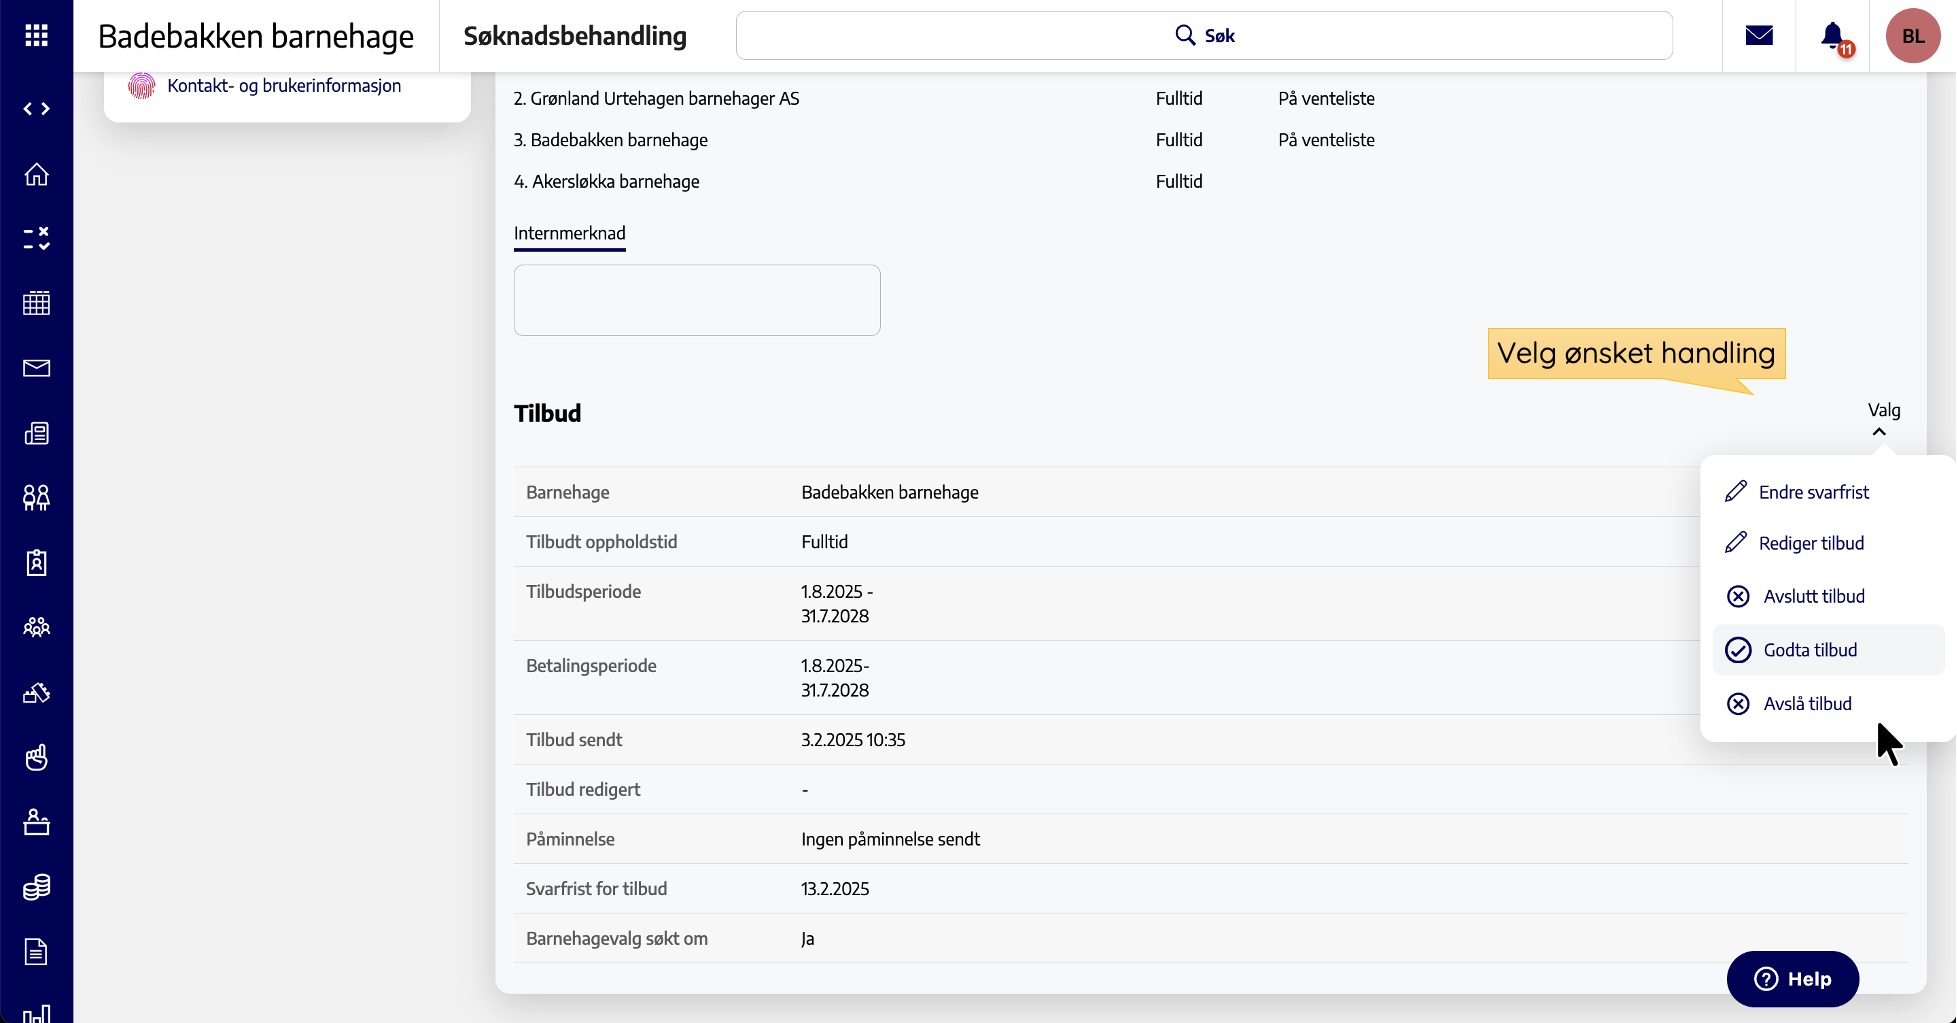Open notifications bell with 11 badge
The width and height of the screenshot is (1957, 1023).
click(x=1833, y=36)
